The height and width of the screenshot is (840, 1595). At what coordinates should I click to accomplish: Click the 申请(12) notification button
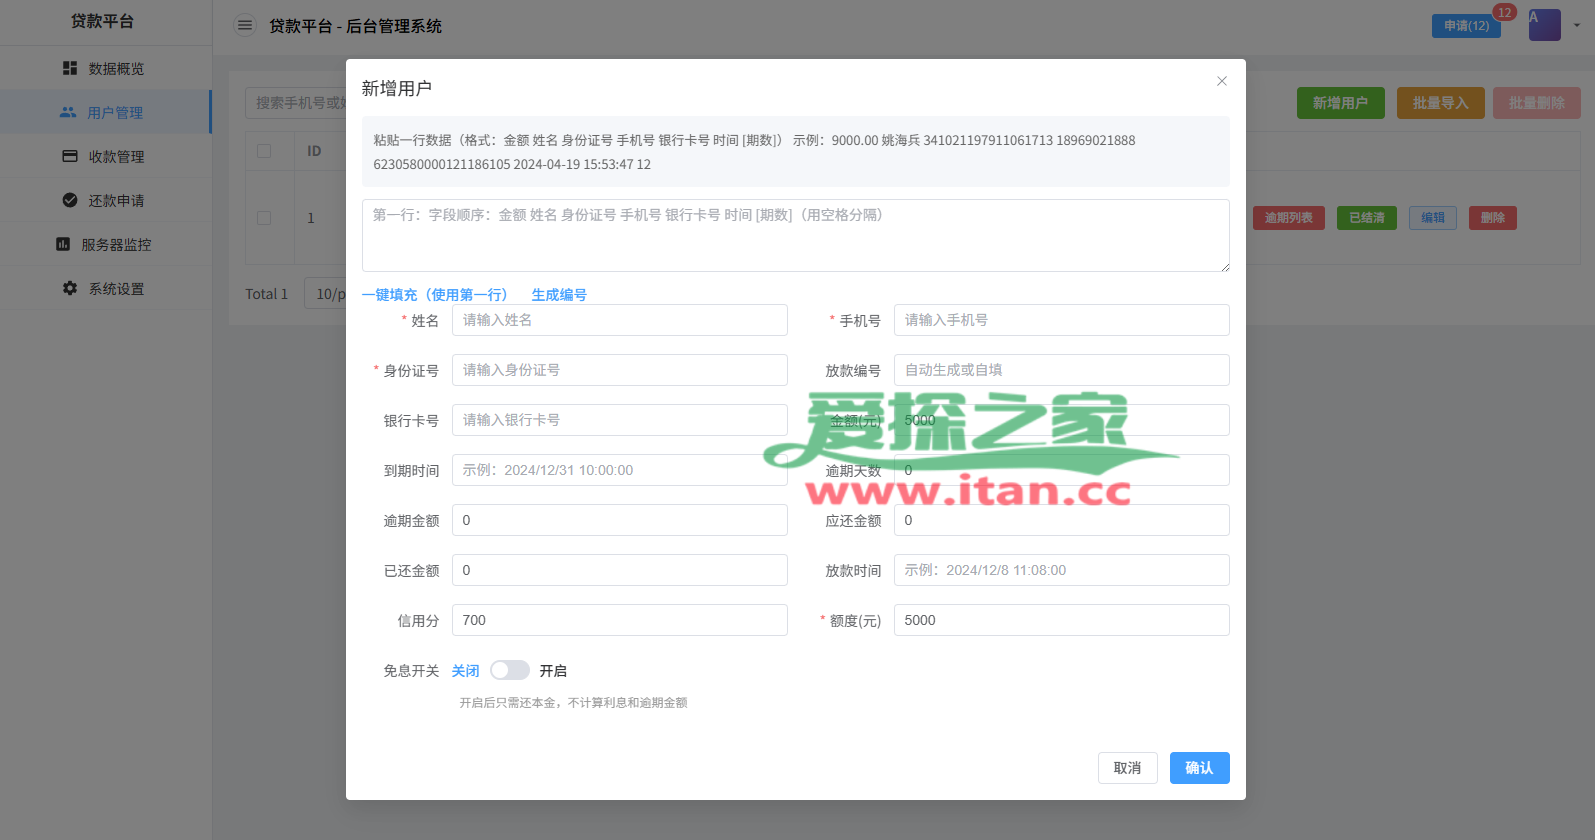click(x=1465, y=26)
